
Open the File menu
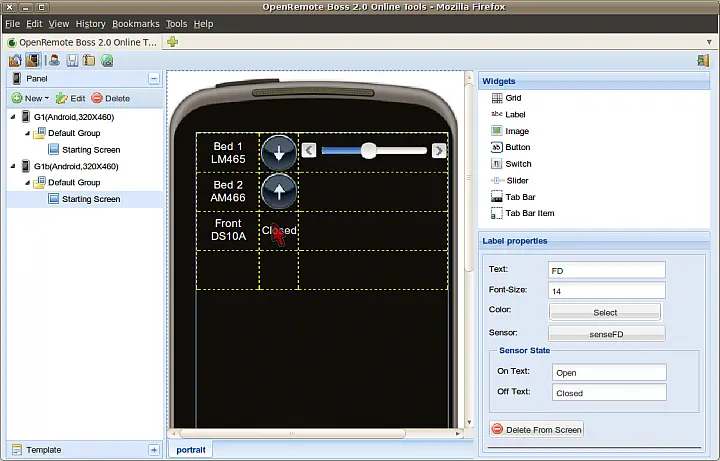pyautogui.click(x=12, y=24)
